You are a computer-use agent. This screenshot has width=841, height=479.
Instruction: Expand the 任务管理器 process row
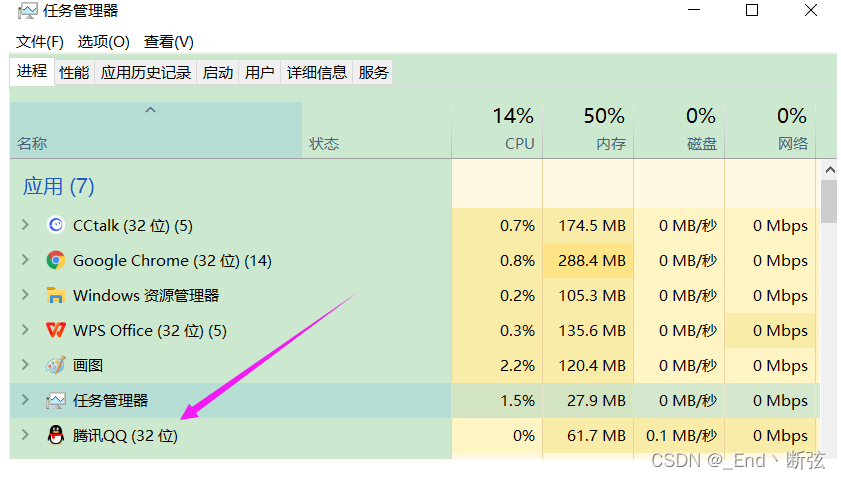[x=25, y=400]
